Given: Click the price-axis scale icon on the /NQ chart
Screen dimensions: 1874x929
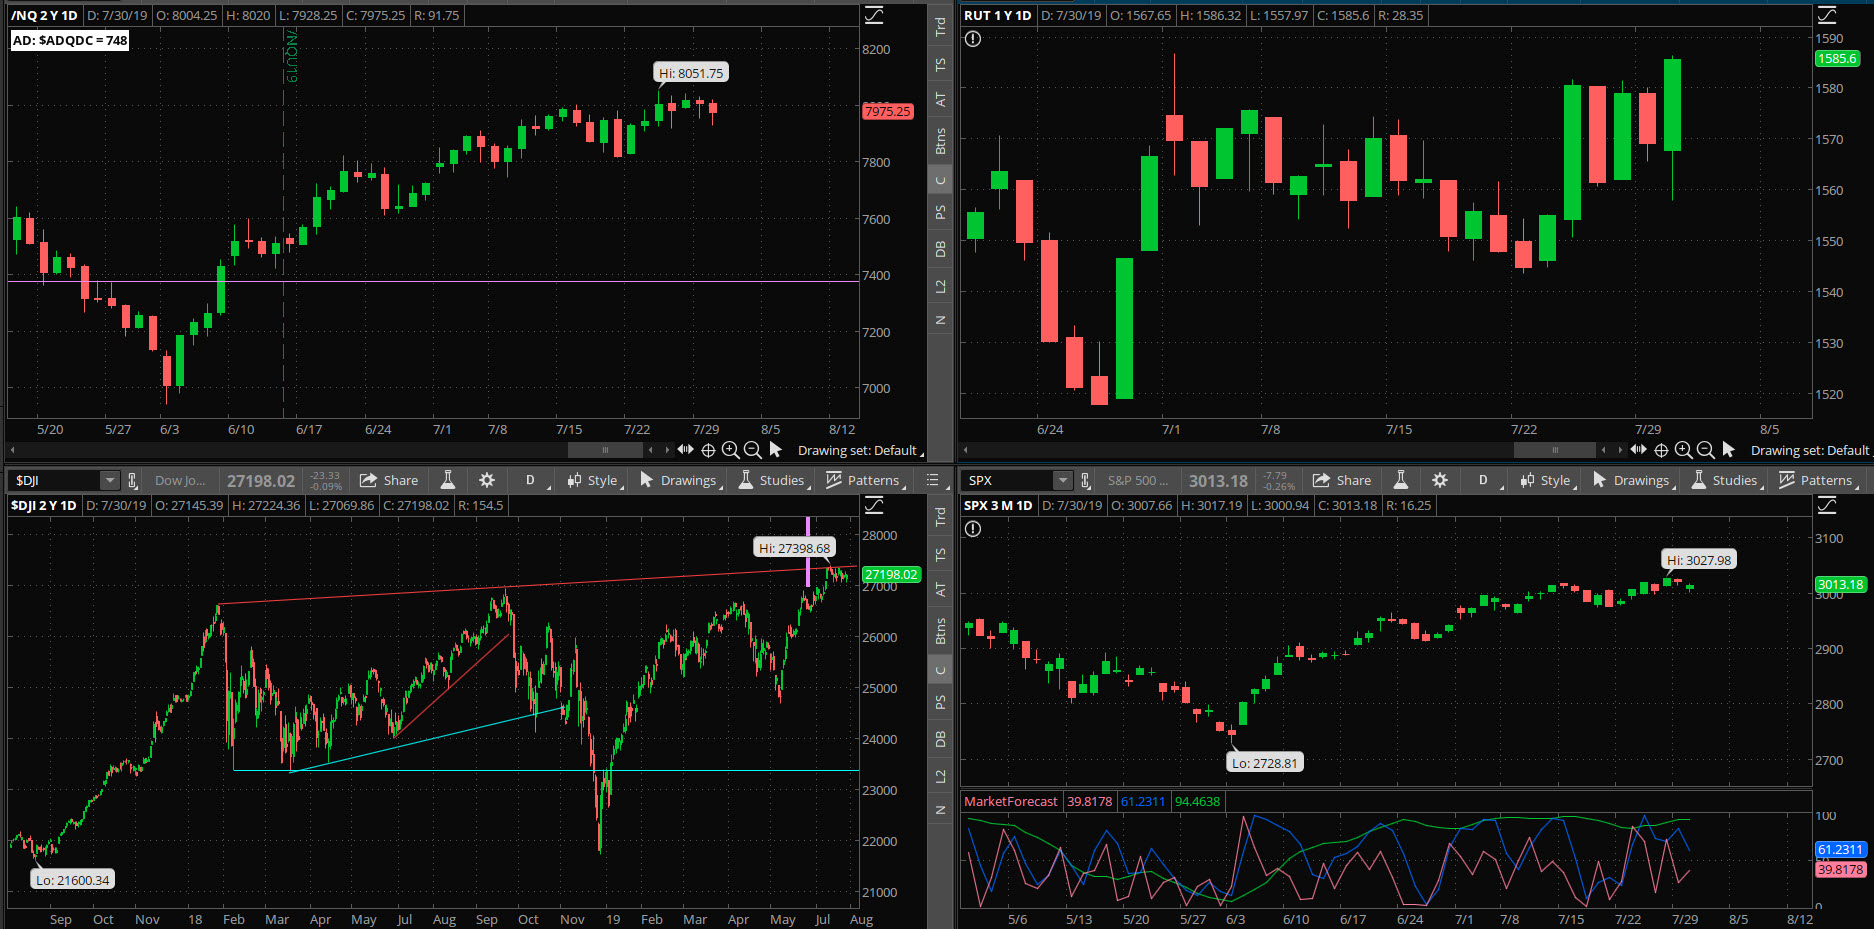Looking at the screenshot, I should click(874, 15).
